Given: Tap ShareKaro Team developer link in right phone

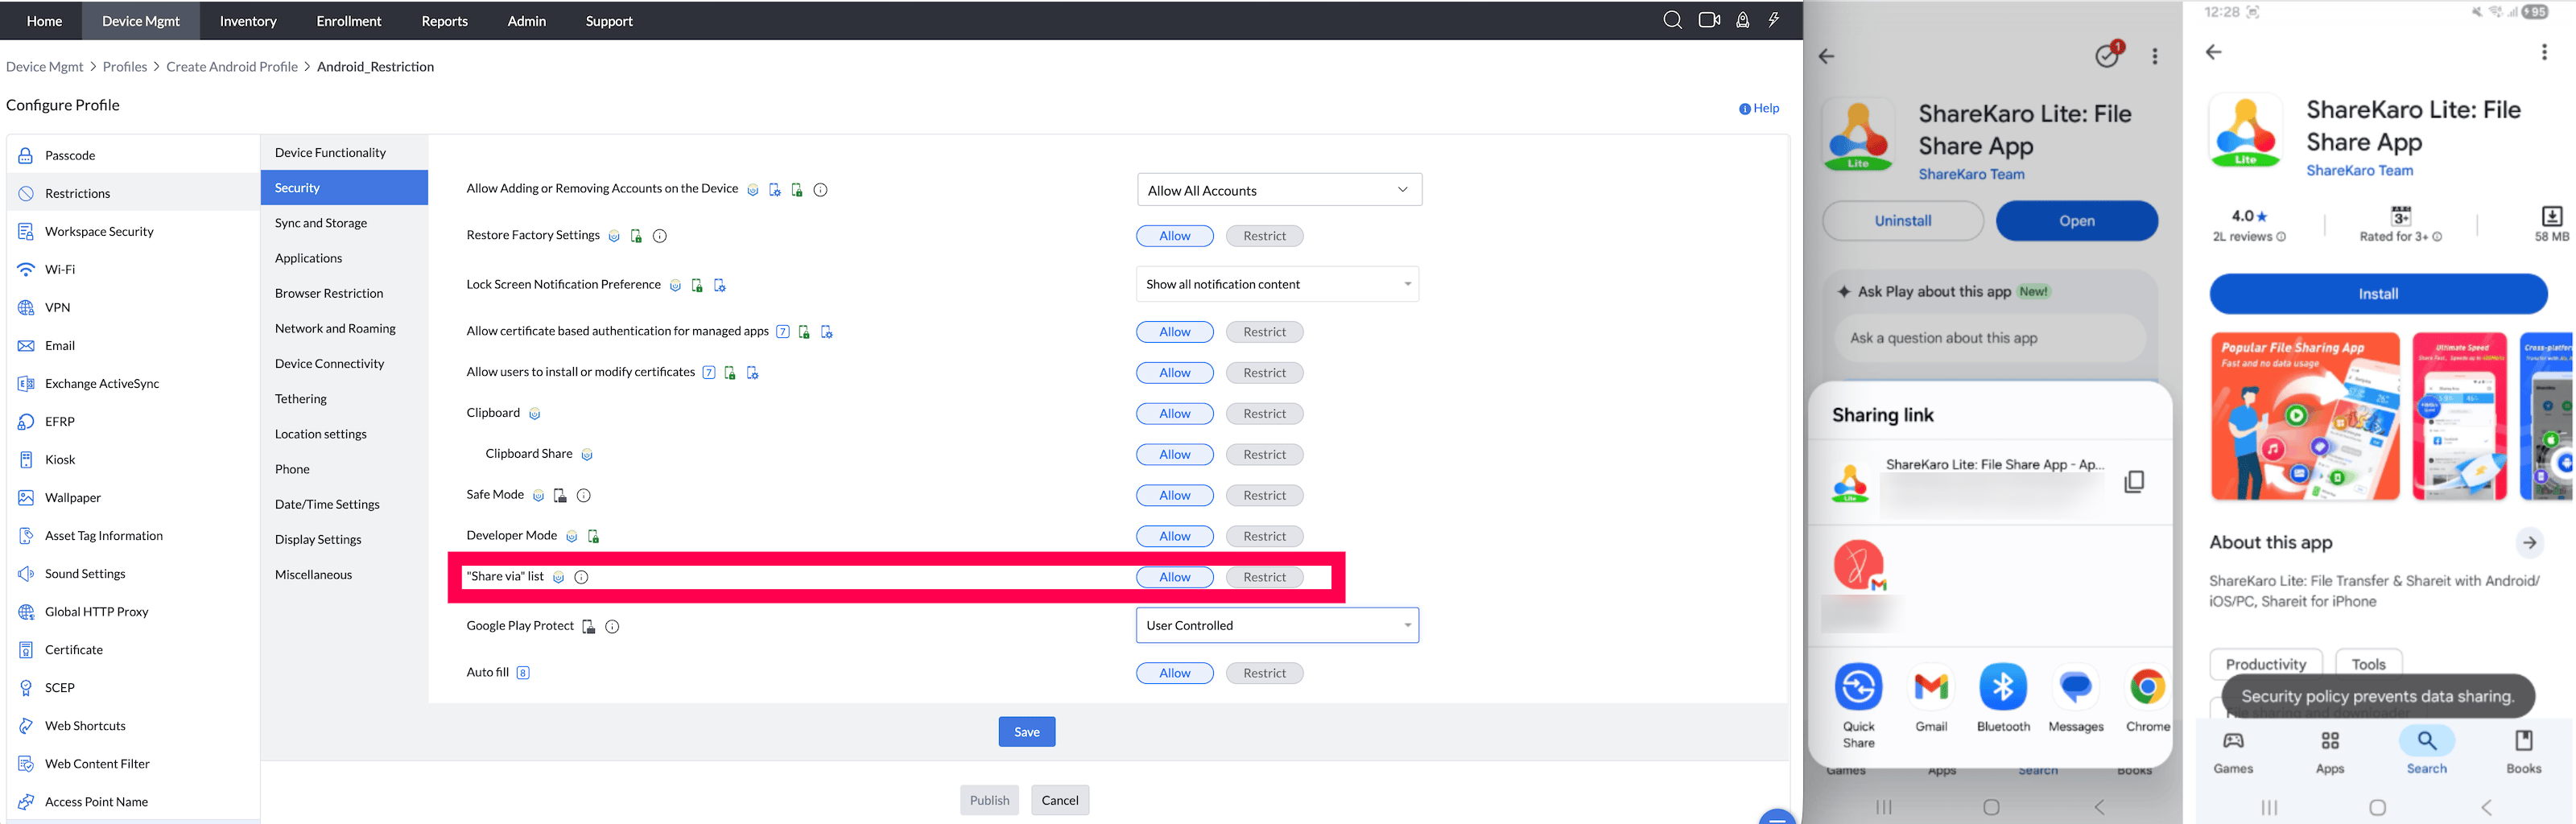Looking at the screenshot, I should 2360,170.
